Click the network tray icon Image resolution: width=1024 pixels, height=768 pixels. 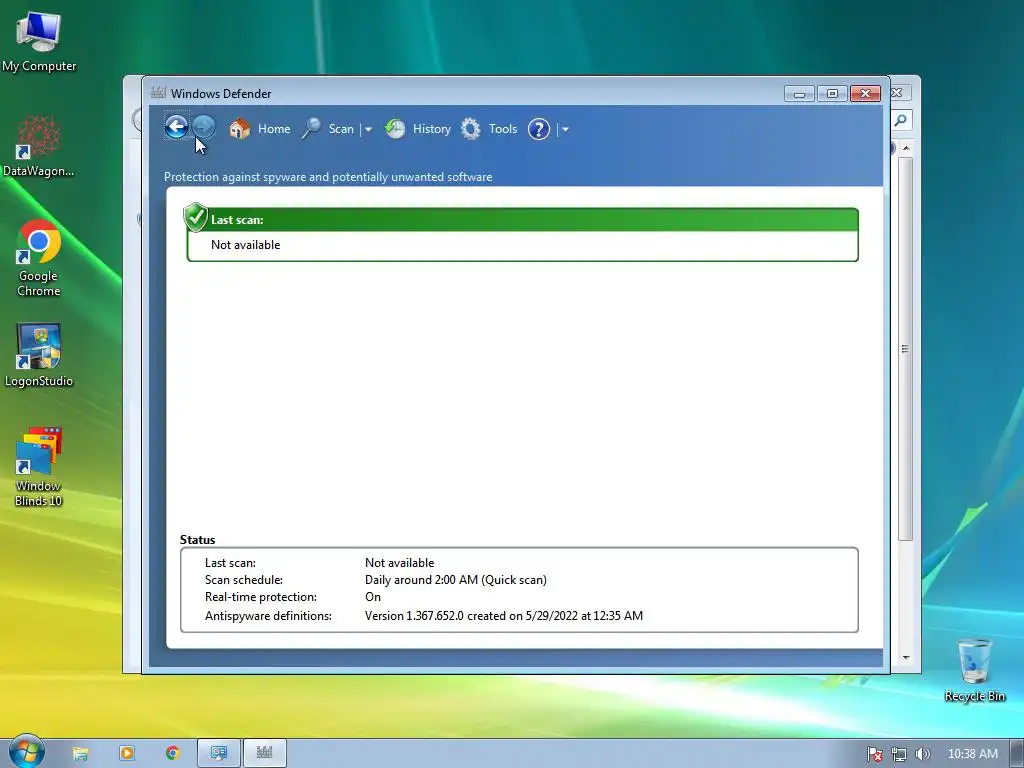point(899,754)
